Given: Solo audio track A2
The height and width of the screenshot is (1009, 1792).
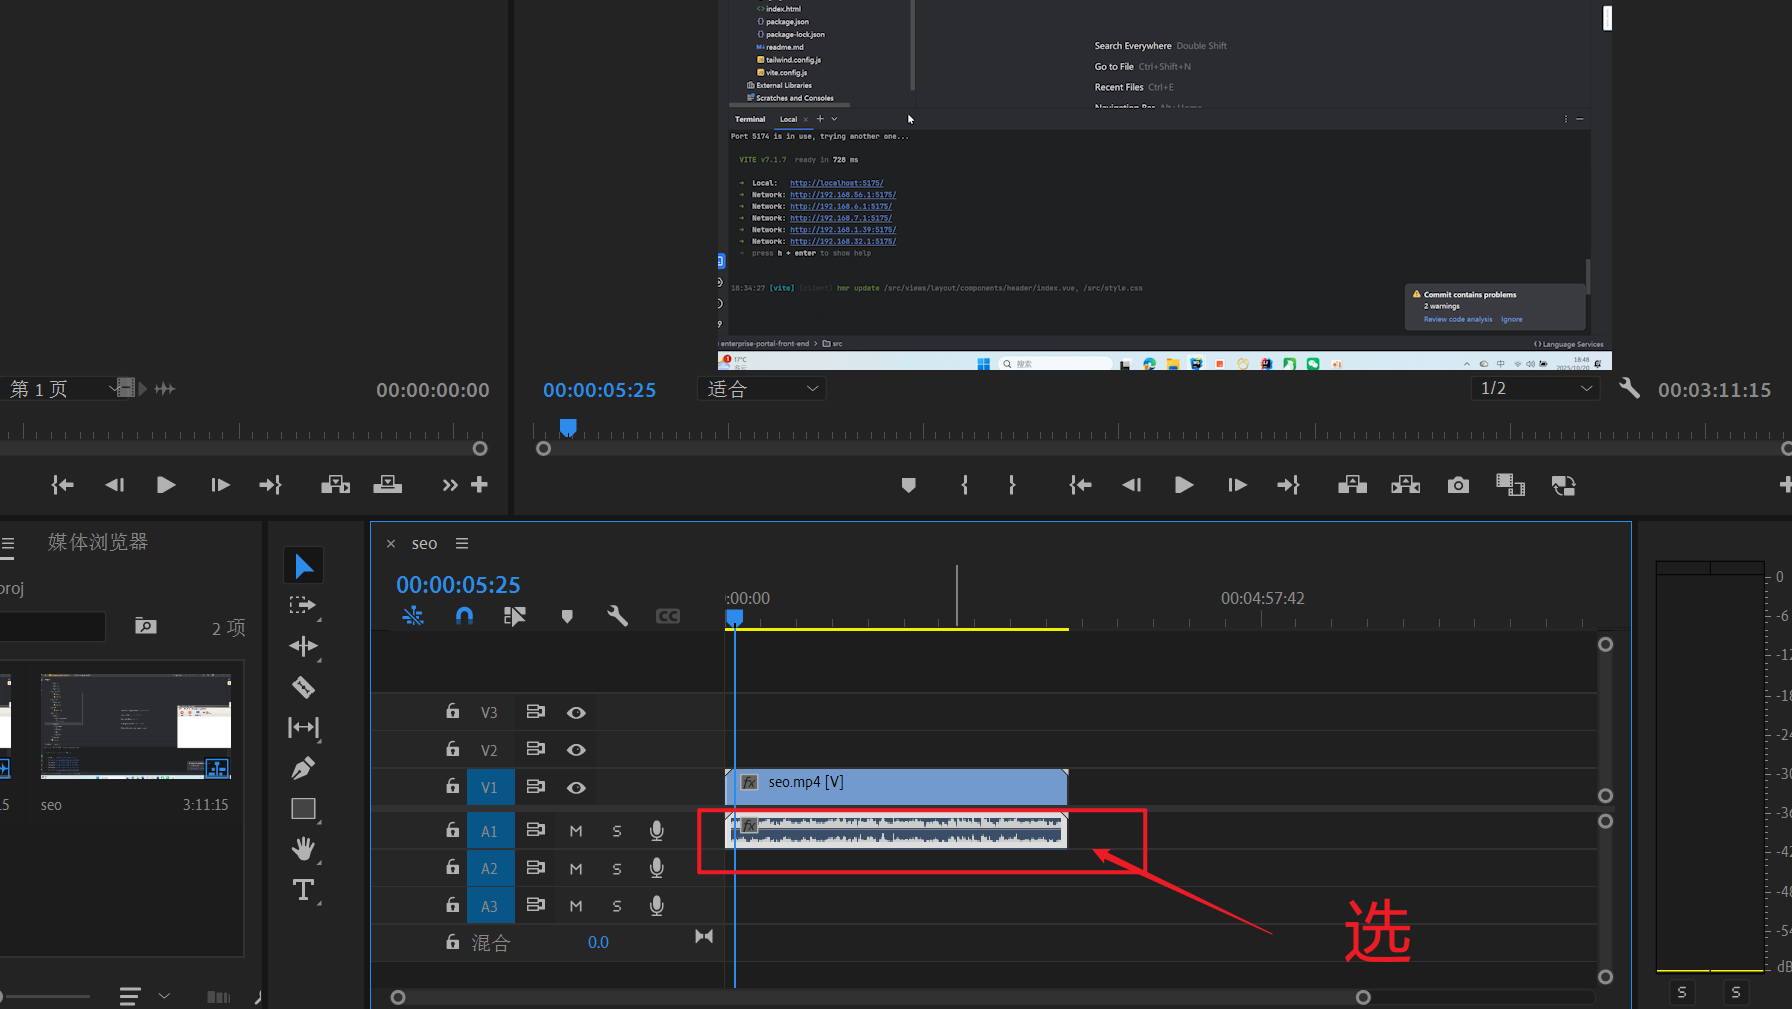Looking at the screenshot, I should [x=617, y=869].
